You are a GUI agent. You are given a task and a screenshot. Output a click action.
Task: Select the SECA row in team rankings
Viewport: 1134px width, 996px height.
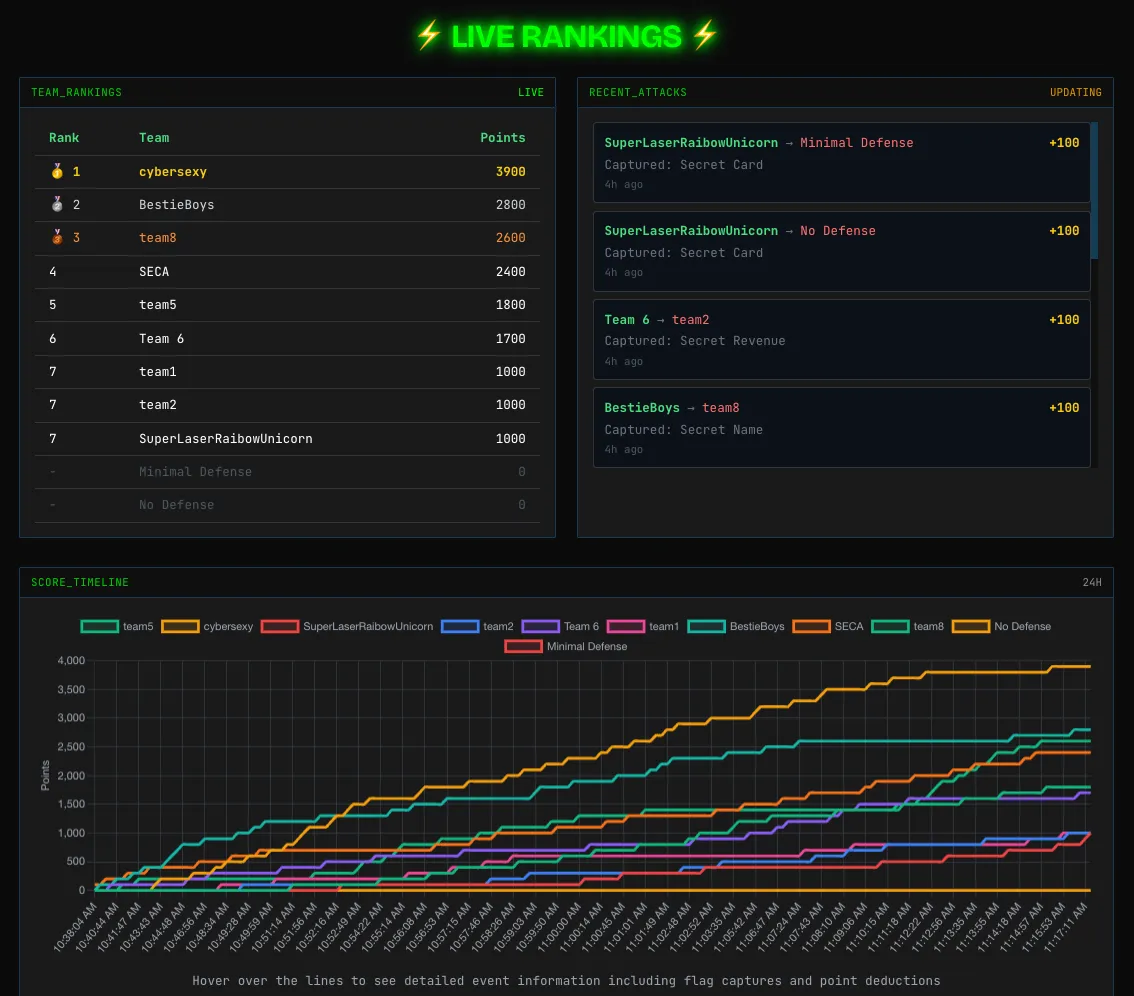[x=287, y=272]
